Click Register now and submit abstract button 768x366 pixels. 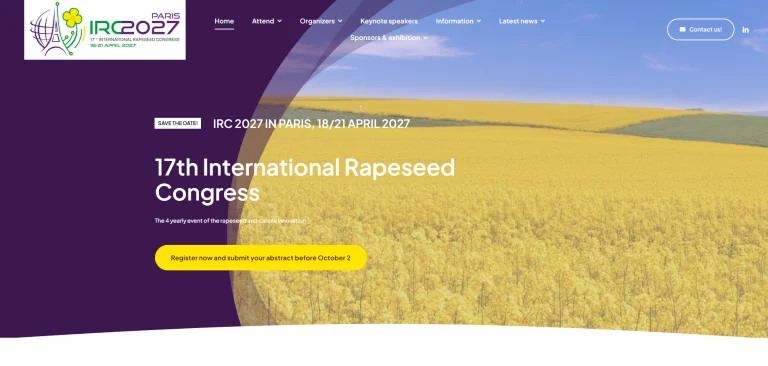(x=261, y=258)
